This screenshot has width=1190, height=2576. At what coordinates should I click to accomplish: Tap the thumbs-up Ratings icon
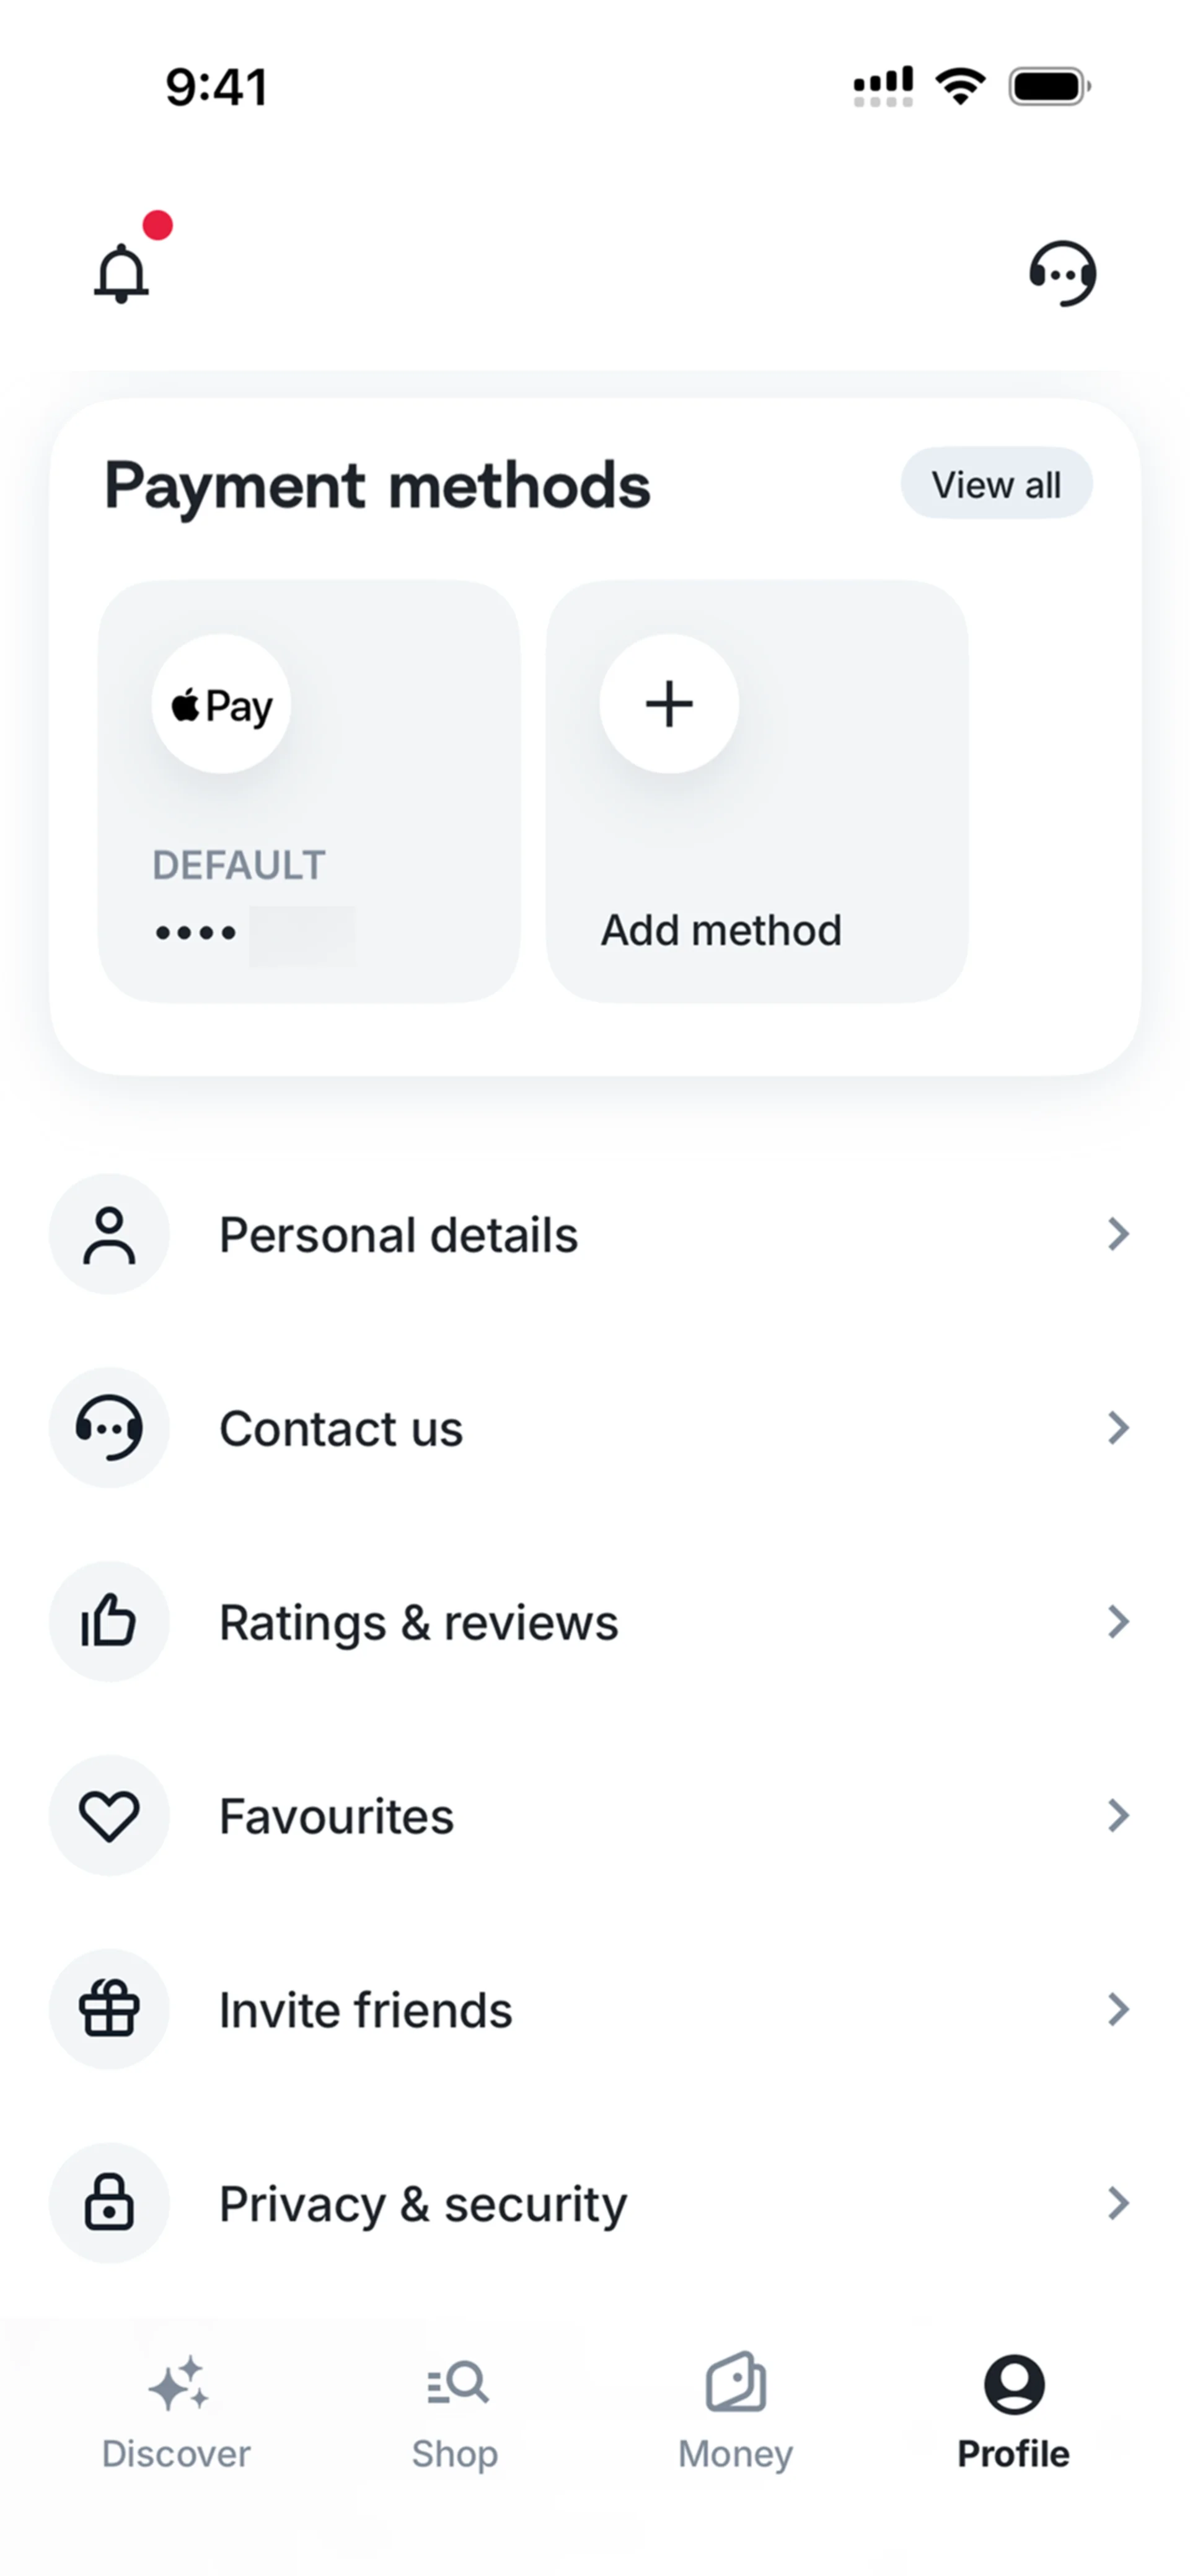pyautogui.click(x=109, y=1621)
